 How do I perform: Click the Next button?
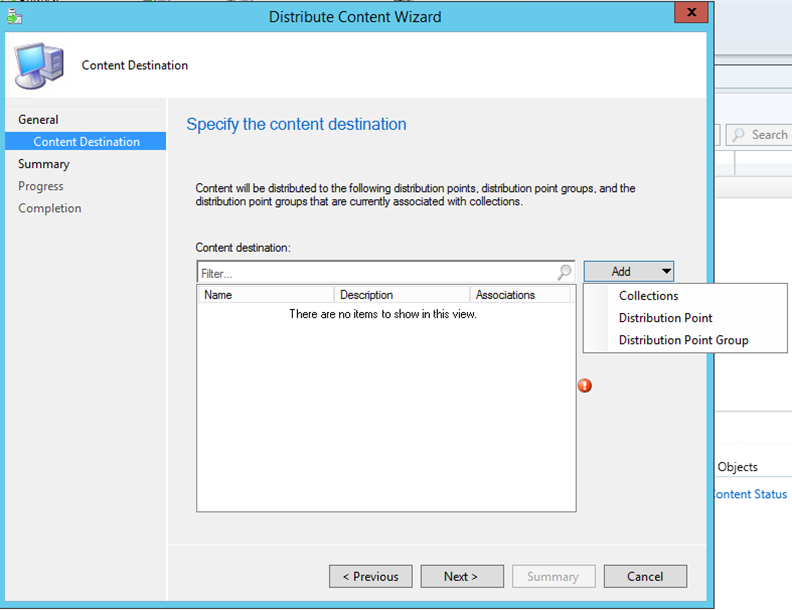[x=462, y=576]
